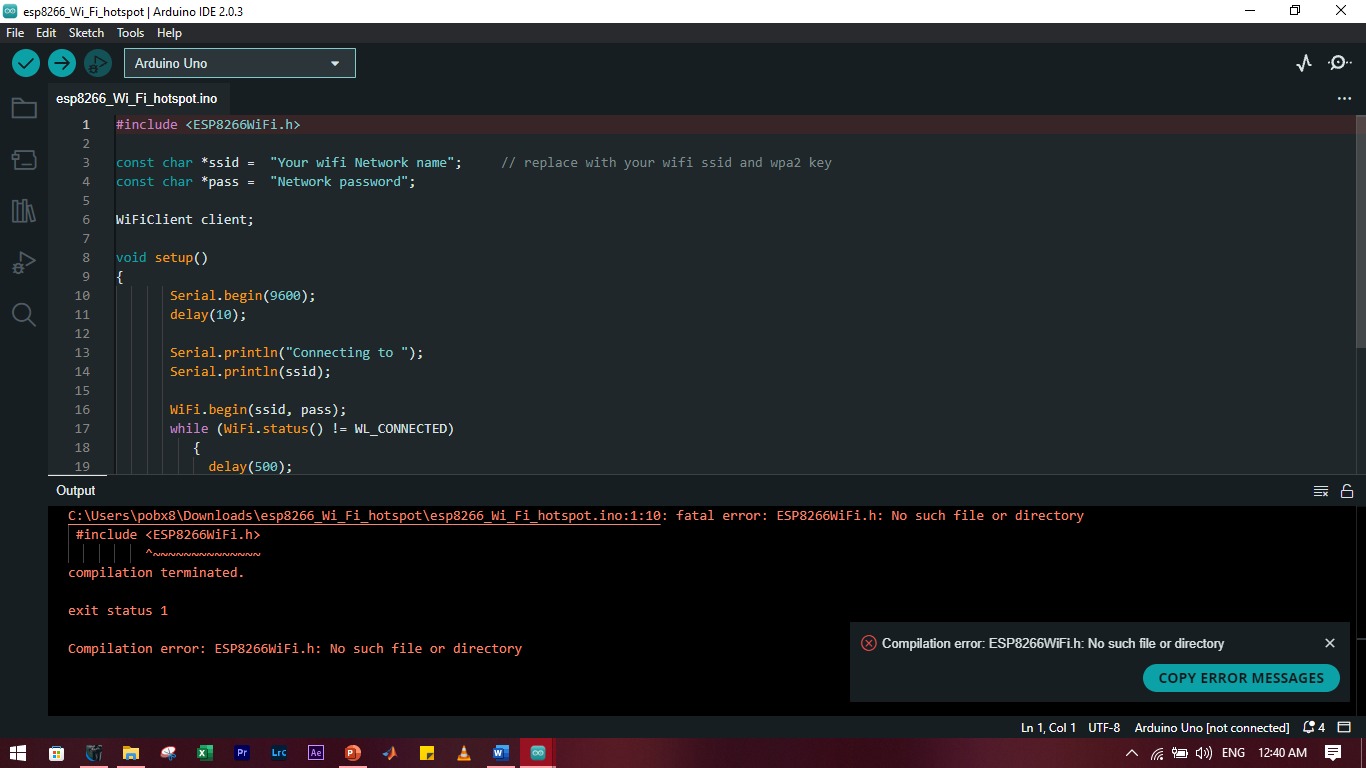
Task: Open the Wi-Fi network tray icon
Action: pyautogui.click(x=1157, y=753)
